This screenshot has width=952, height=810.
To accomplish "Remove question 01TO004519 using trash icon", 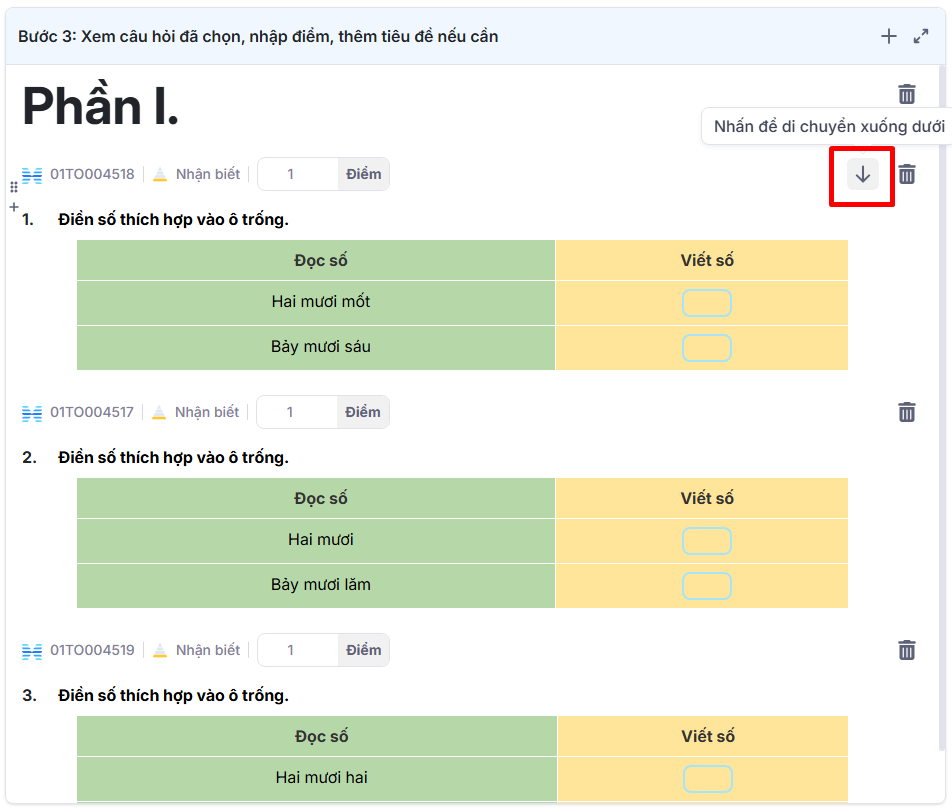I will pyautogui.click(x=907, y=650).
